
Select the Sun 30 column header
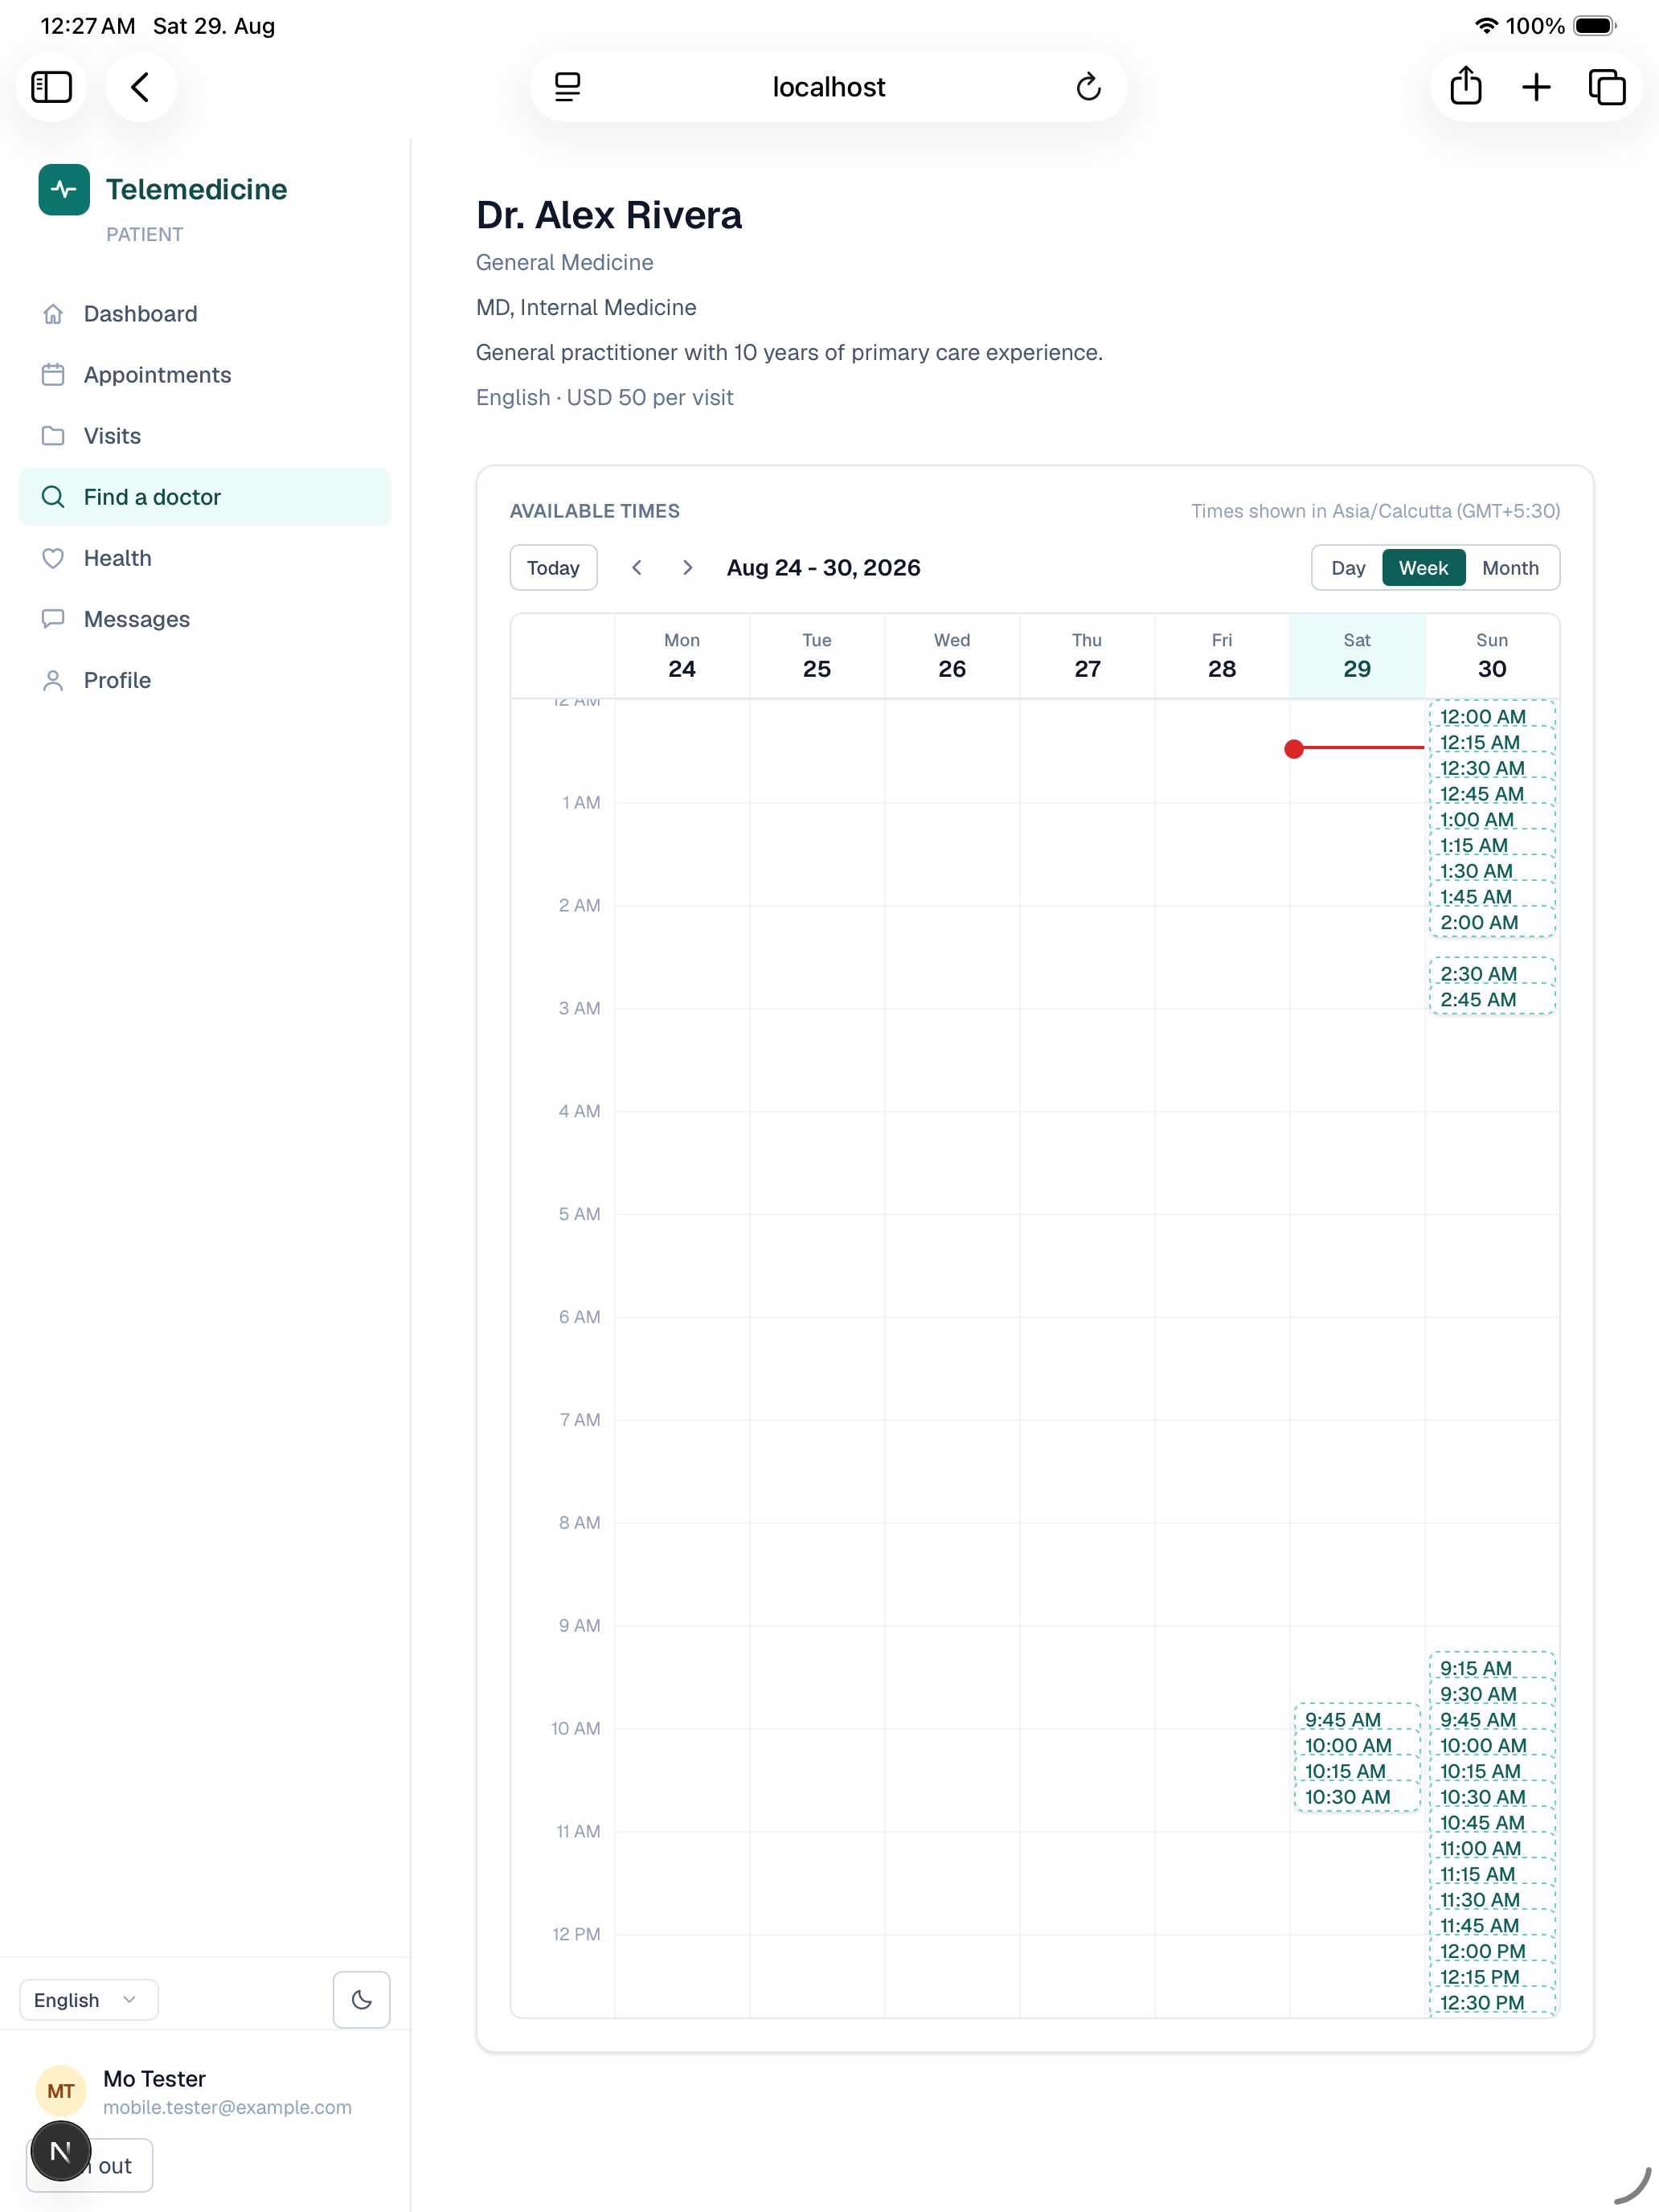pos(1491,656)
